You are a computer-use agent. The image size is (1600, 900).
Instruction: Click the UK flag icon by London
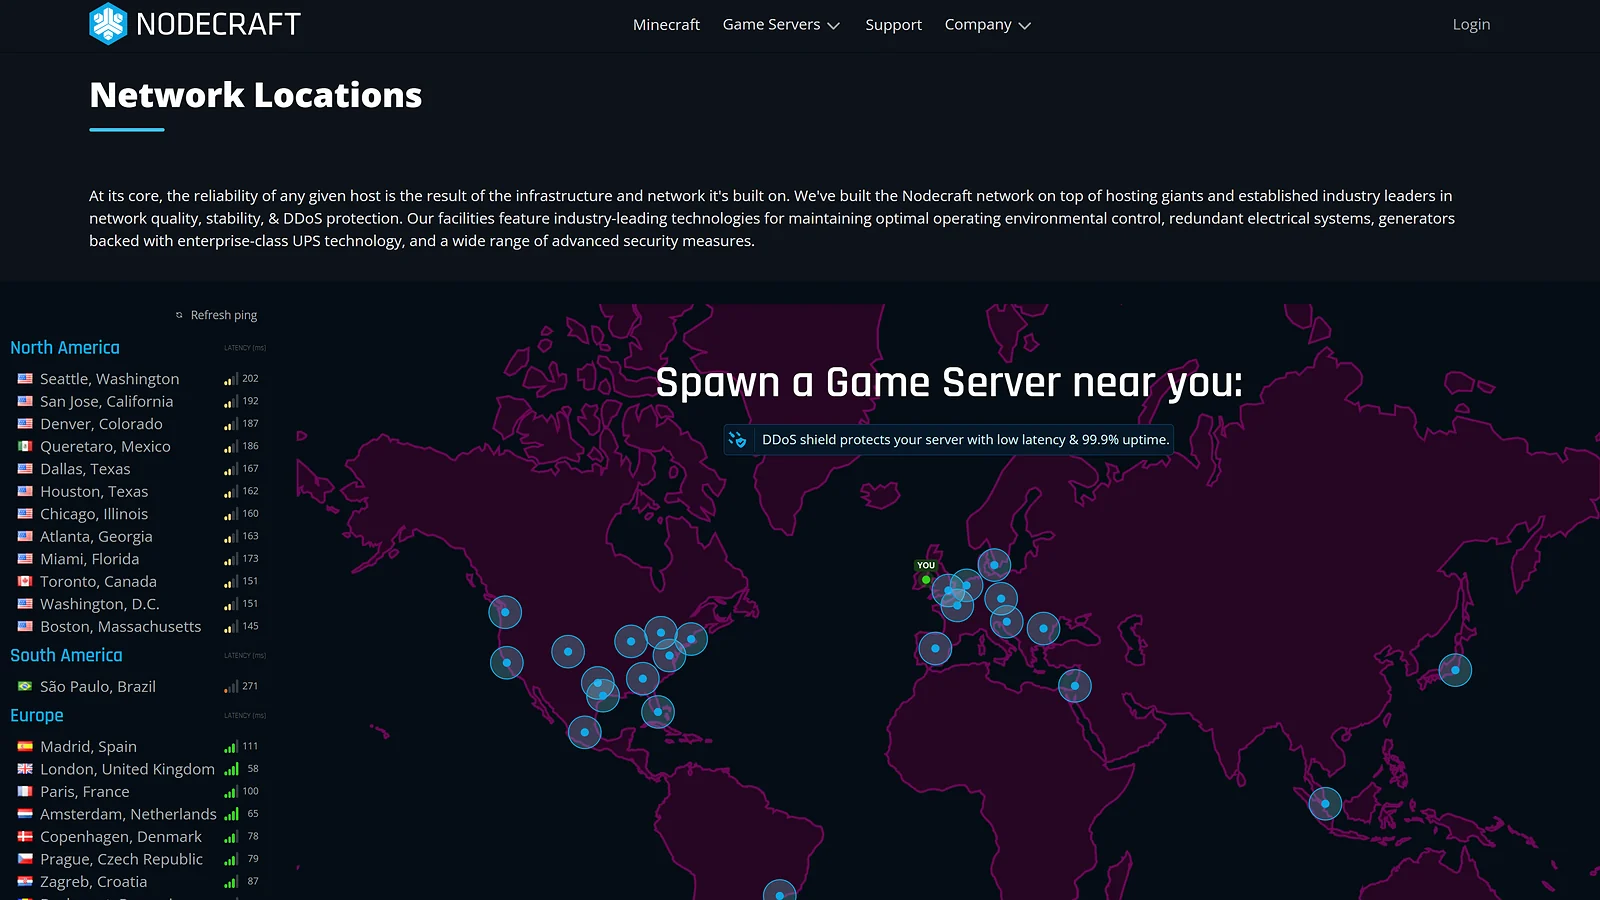(25, 769)
